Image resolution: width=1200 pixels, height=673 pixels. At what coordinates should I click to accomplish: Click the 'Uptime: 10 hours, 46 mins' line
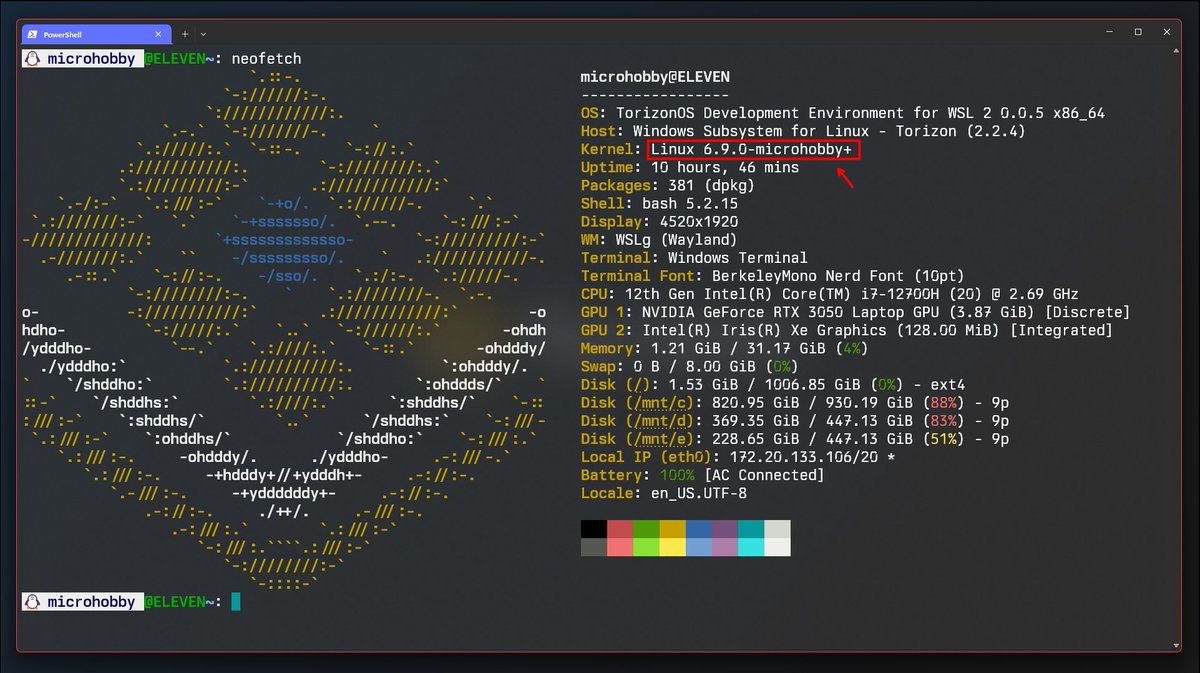click(x=690, y=168)
